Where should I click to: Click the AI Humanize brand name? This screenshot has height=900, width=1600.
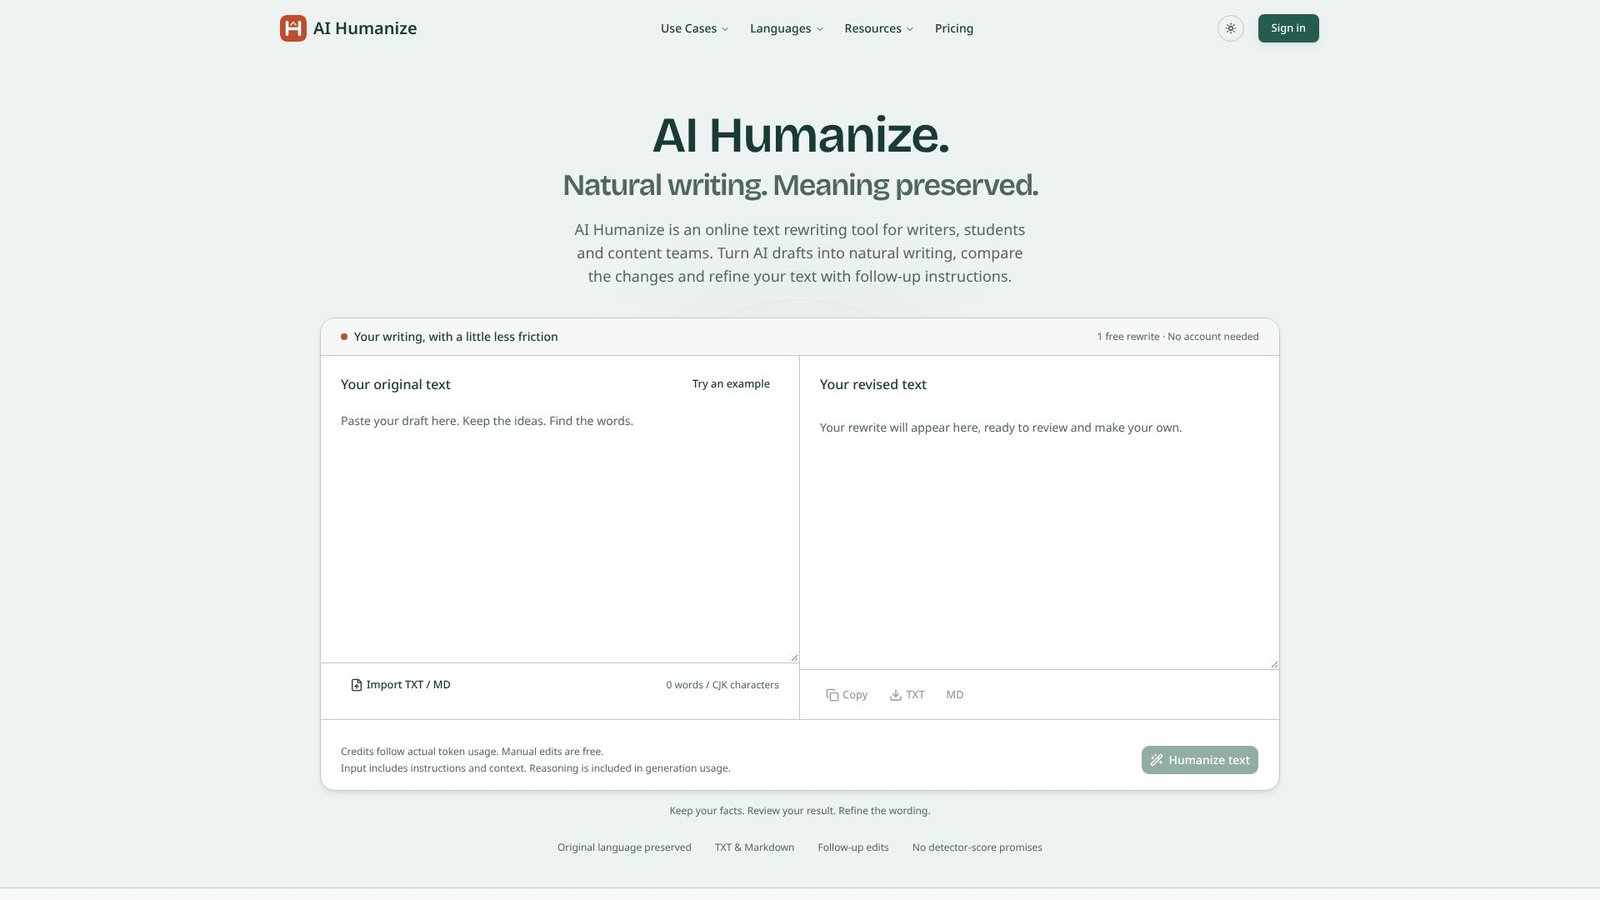[x=365, y=28]
